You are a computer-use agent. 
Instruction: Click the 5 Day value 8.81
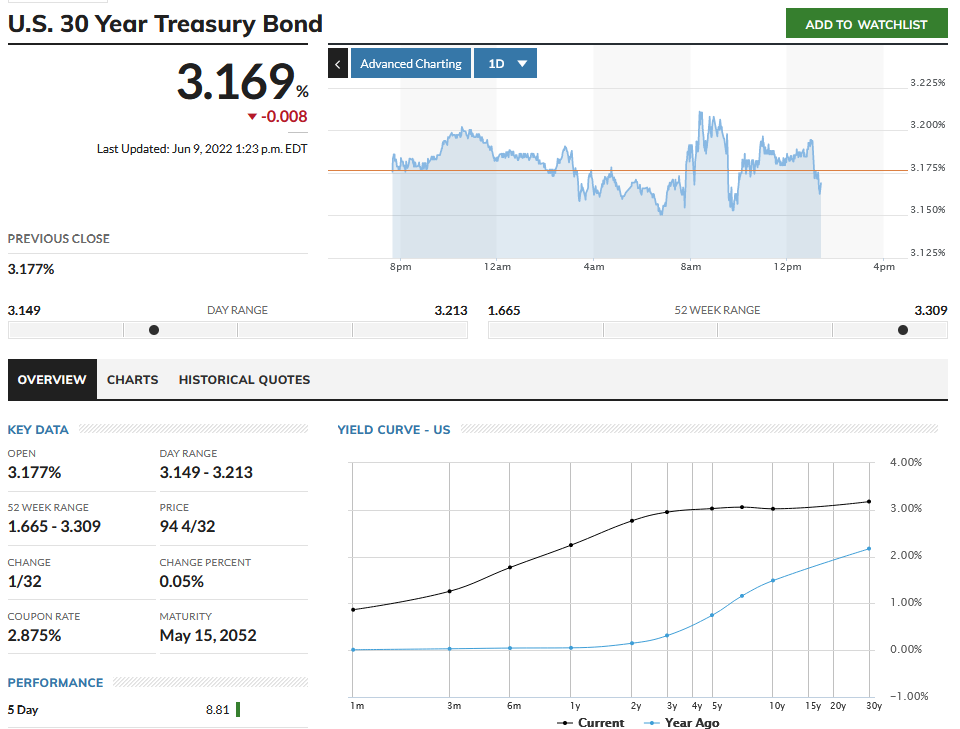[x=217, y=710]
